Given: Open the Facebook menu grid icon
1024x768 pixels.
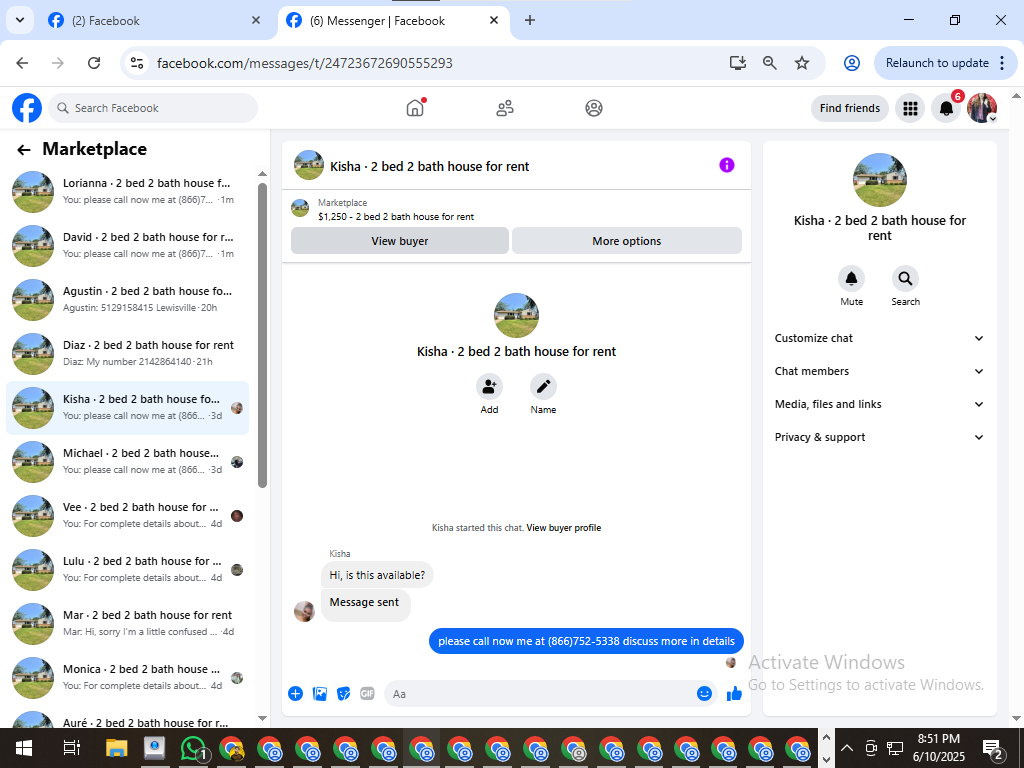Looking at the screenshot, I should tap(910, 108).
